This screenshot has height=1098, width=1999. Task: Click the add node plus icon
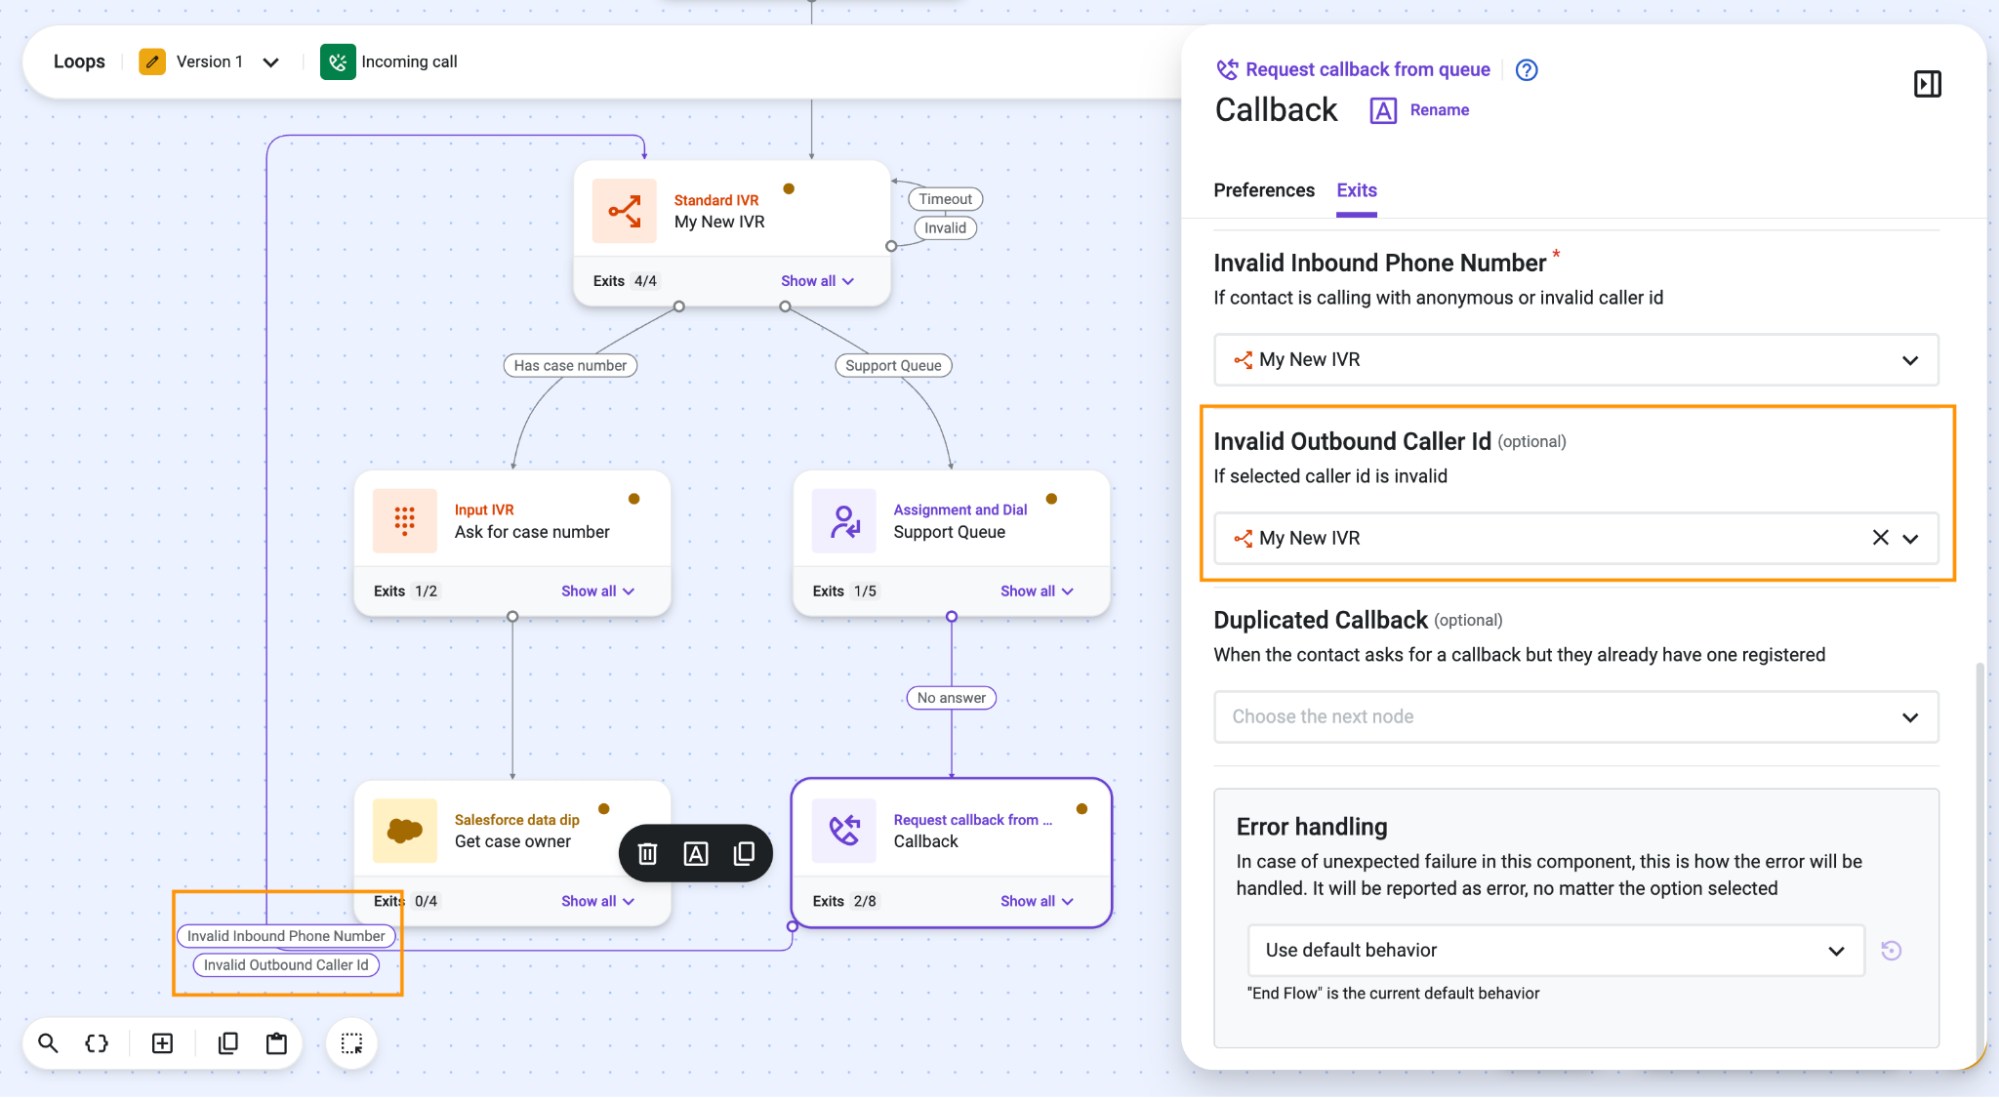point(162,1043)
